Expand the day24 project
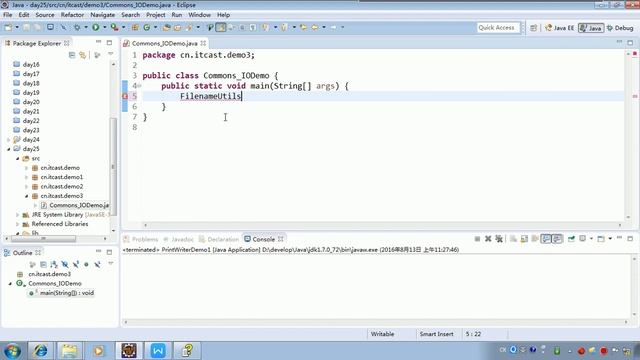This screenshot has height=360, width=640. (x=9, y=140)
